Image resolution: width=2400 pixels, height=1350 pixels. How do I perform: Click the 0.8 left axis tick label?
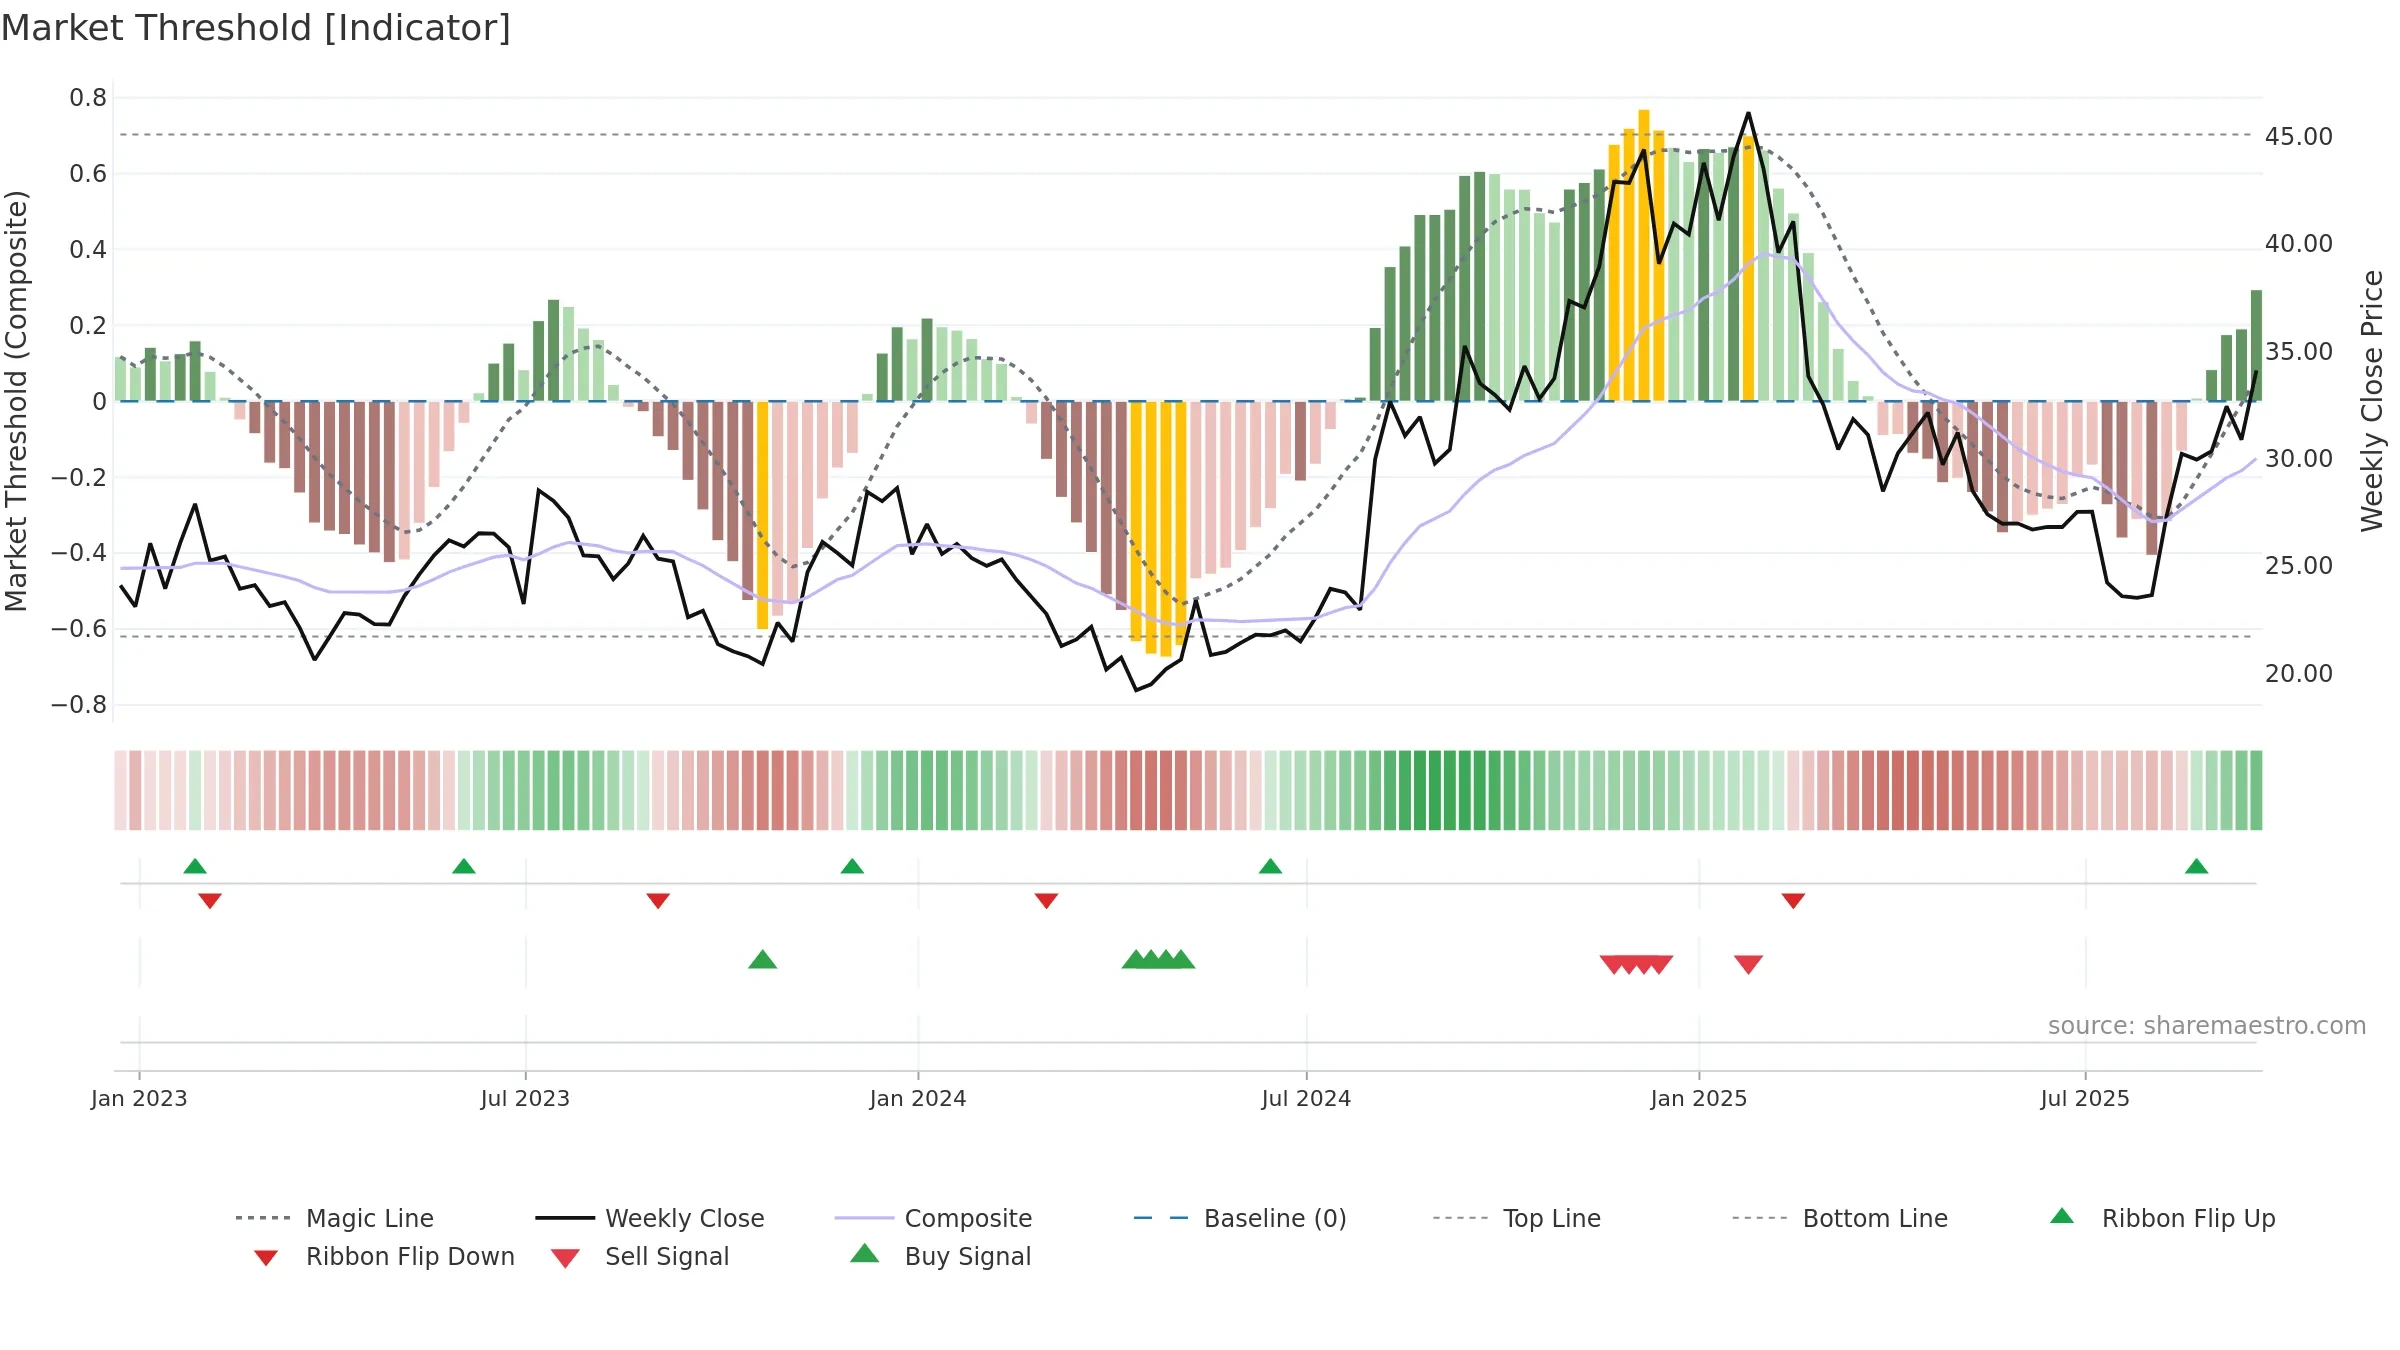tap(88, 97)
